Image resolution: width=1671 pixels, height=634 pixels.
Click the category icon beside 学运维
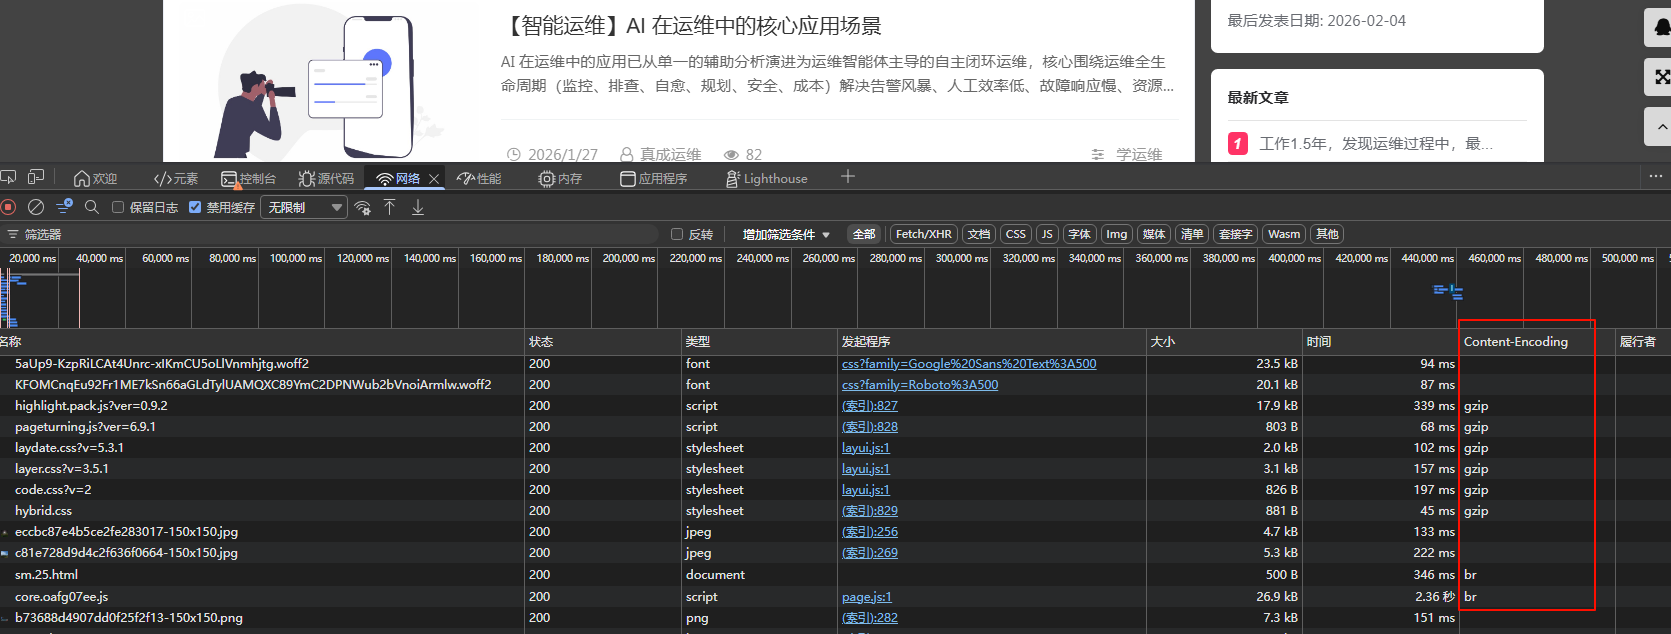(1098, 154)
